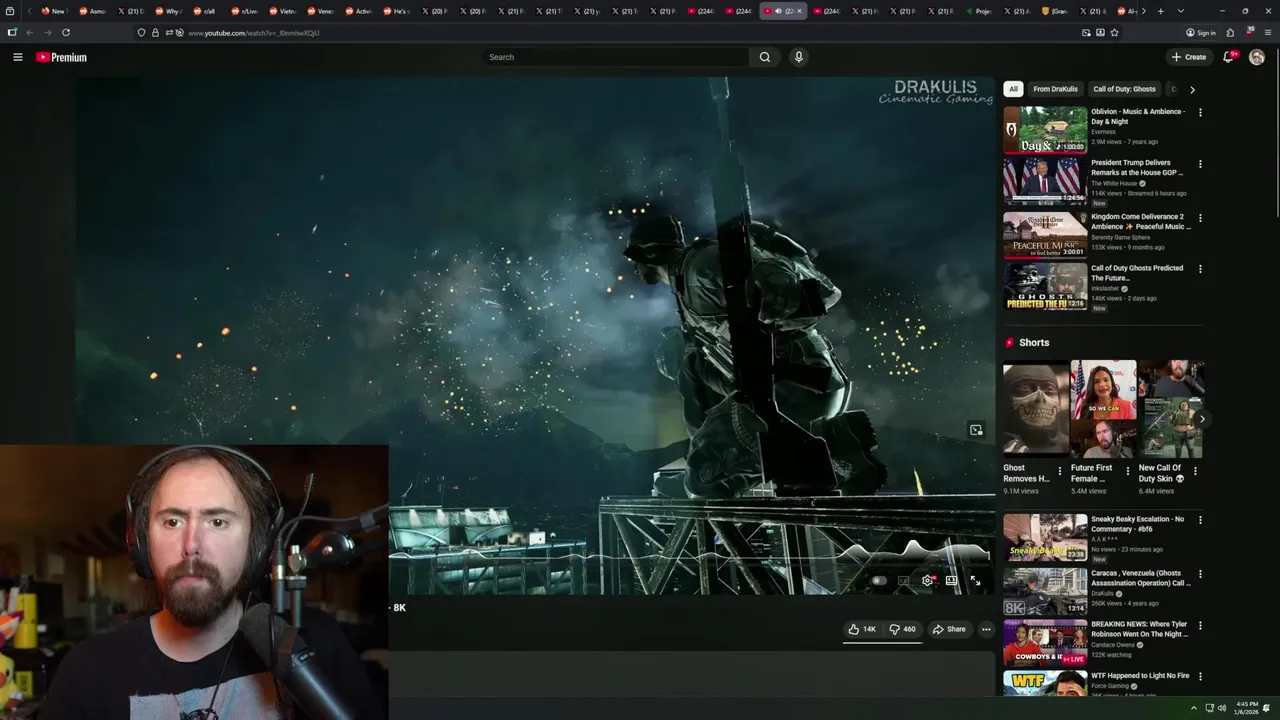This screenshot has height=720, width=1280.
Task: Open BREAKING NEWS Tyler Robinson video link
Action: [x=1140, y=629]
